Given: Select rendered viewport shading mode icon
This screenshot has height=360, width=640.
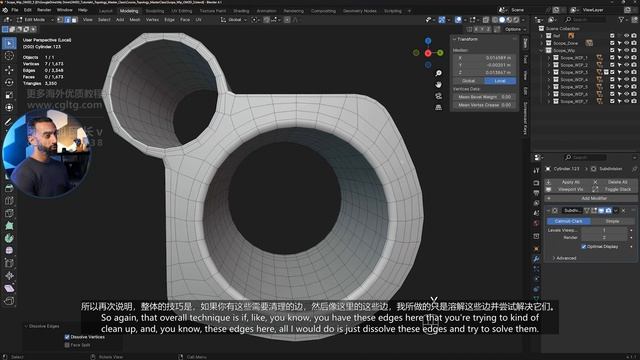Looking at the screenshot, I should [516, 20].
